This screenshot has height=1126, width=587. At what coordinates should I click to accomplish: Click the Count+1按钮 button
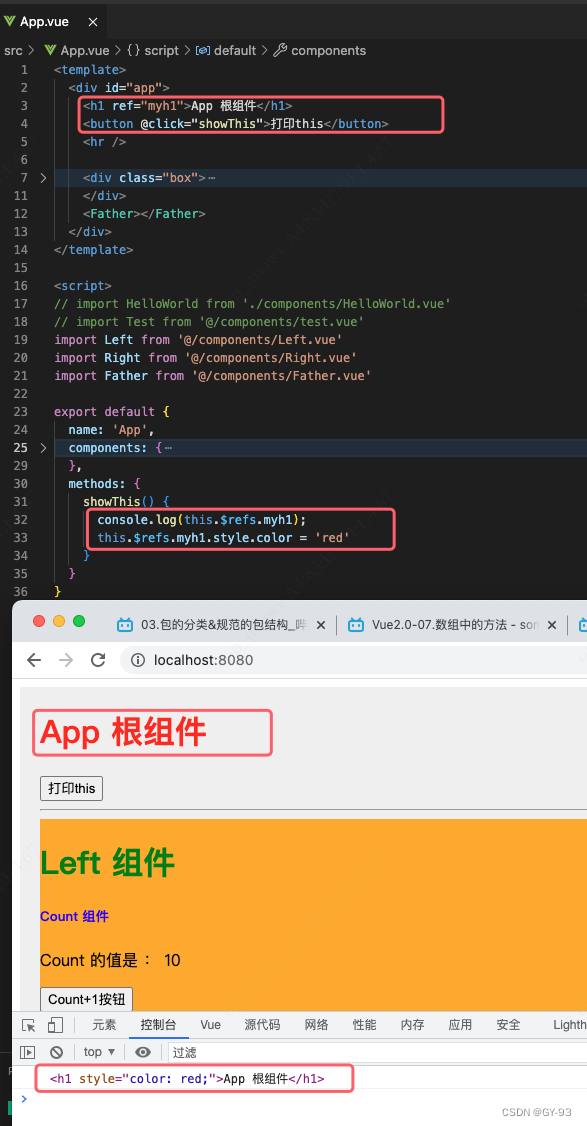pos(86,999)
